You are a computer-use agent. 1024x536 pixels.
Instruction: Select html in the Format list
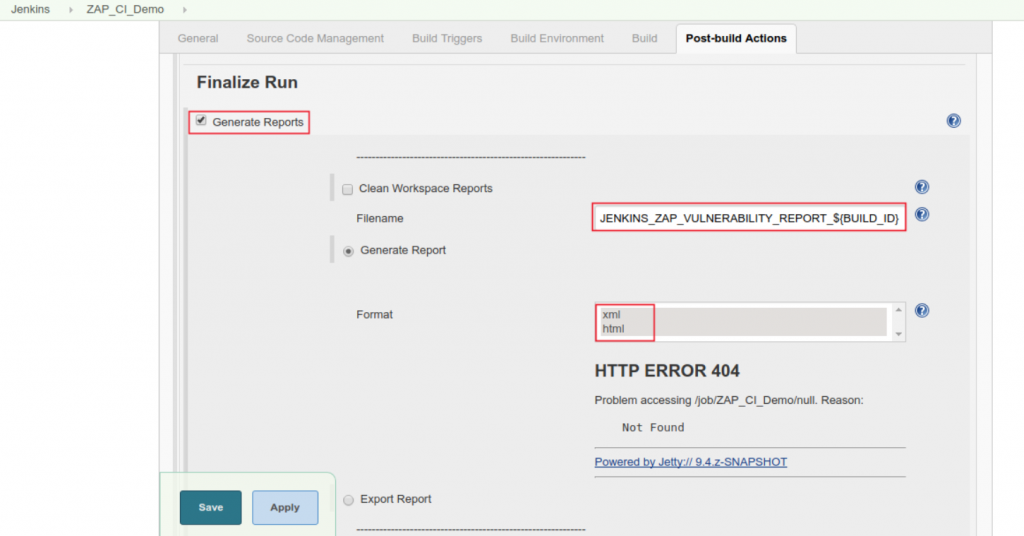[x=613, y=328]
